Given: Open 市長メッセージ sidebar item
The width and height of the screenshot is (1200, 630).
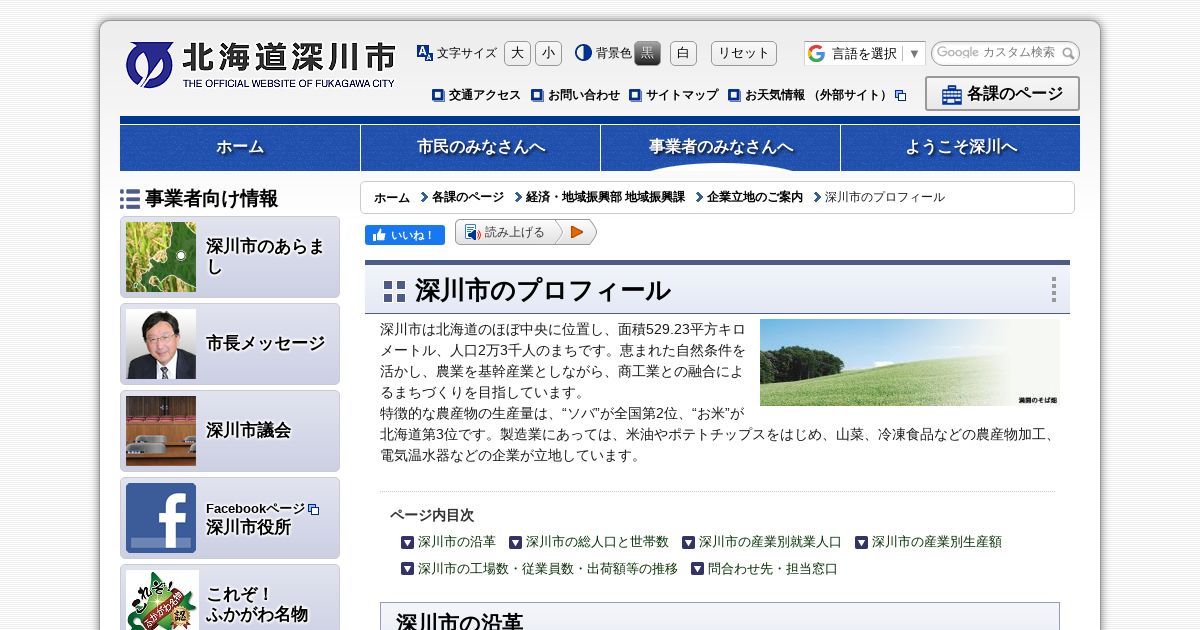Looking at the screenshot, I should 230,344.
